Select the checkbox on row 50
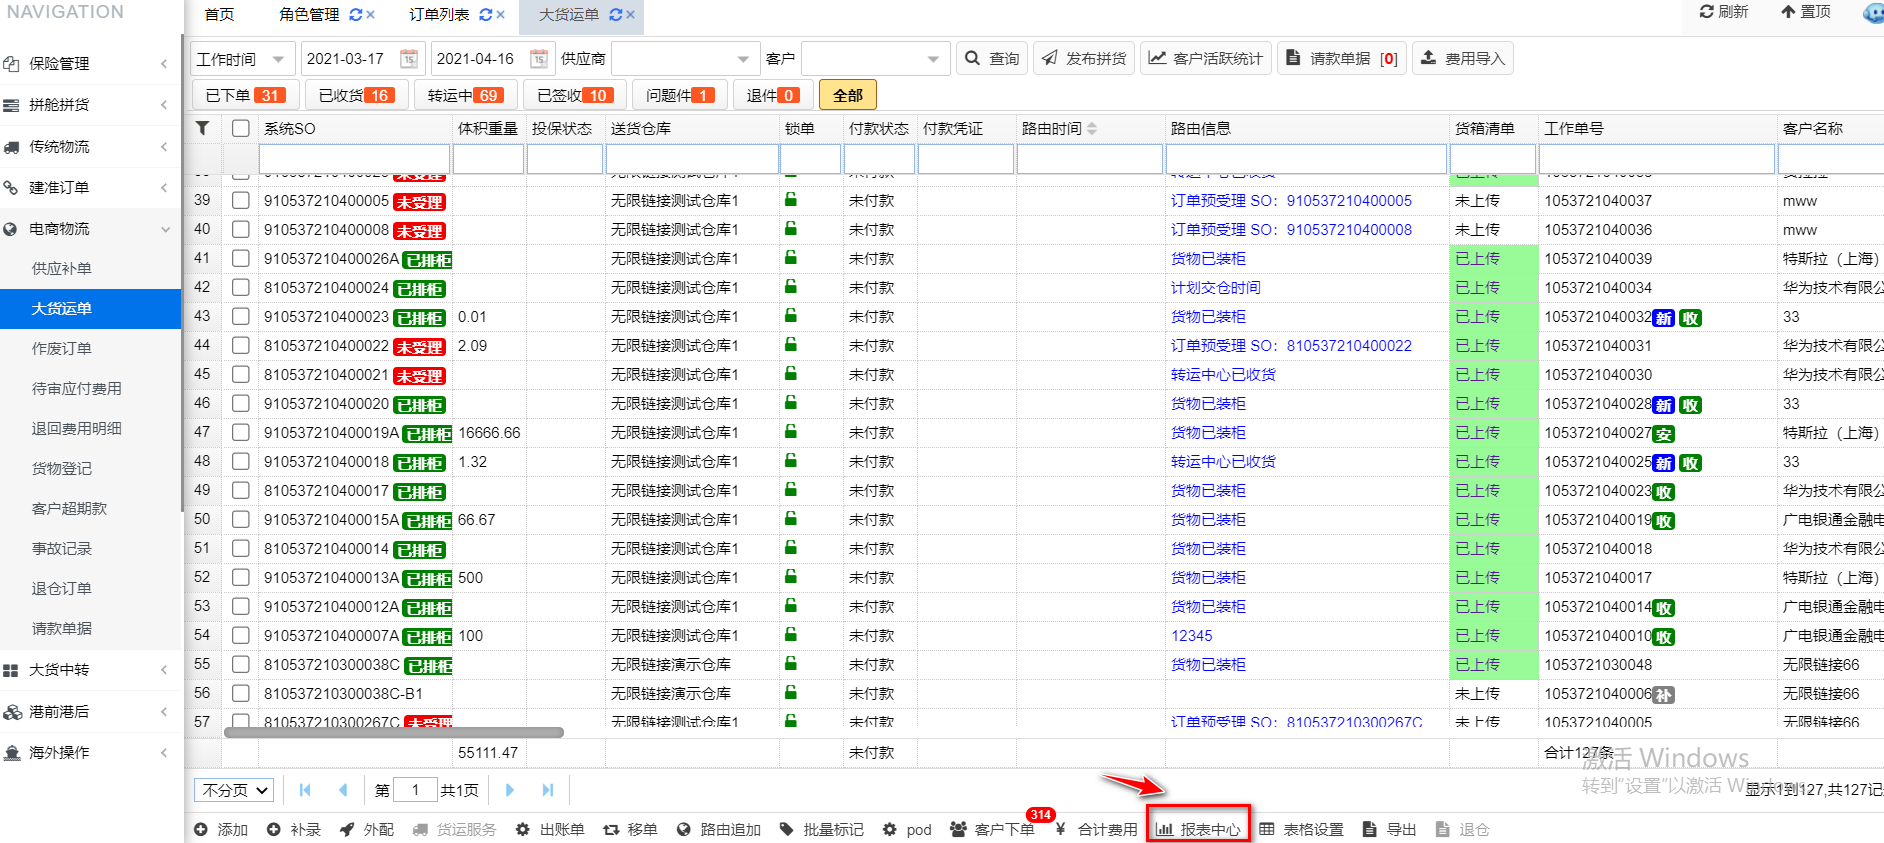The width and height of the screenshot is (1884, 843). 240,519
